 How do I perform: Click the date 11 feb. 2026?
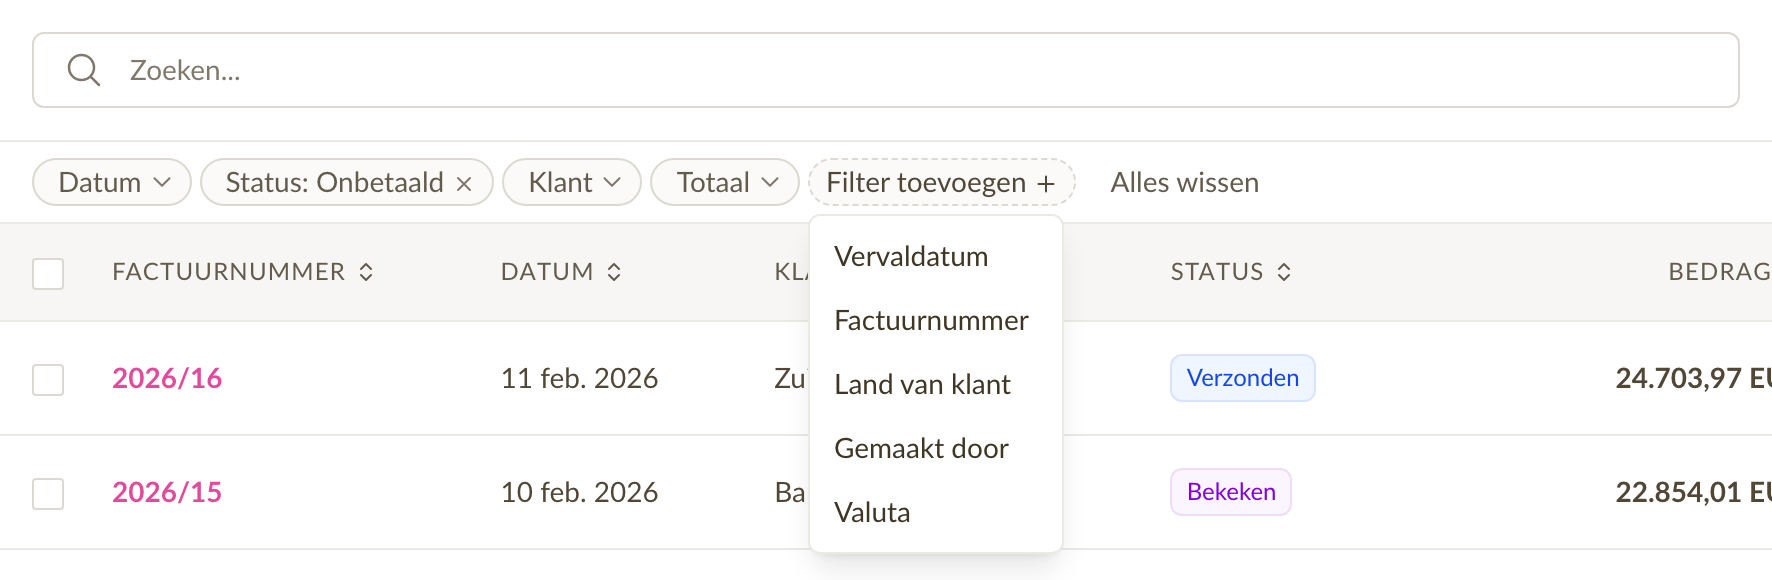pos(579,378)
